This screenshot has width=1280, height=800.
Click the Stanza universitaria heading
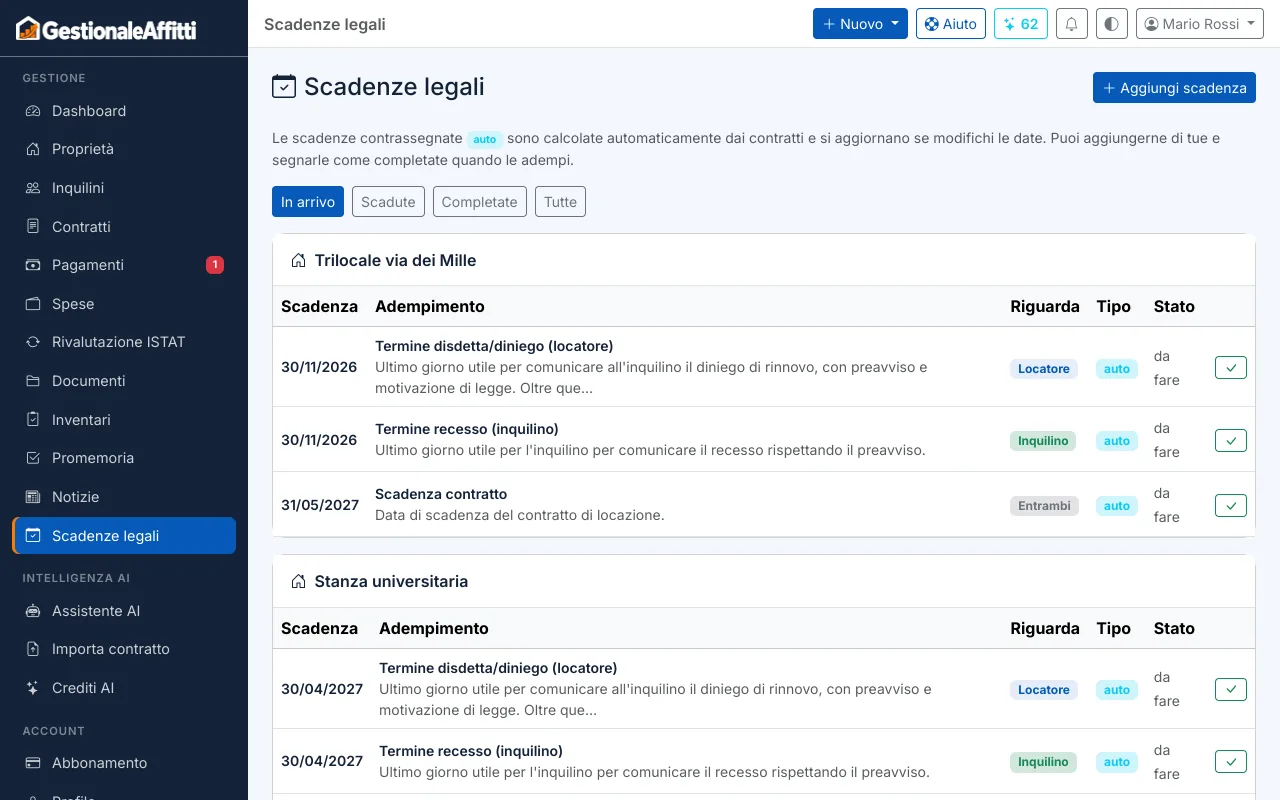click(391, 582)
